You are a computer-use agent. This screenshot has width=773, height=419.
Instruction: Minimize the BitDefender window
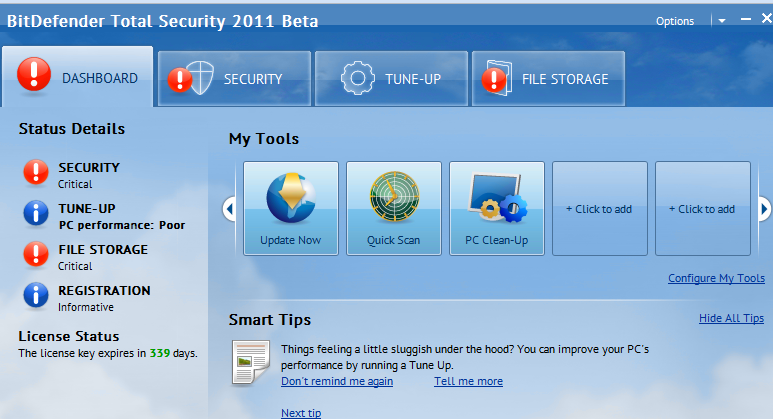pyautogui.click(x=746, y=19)
